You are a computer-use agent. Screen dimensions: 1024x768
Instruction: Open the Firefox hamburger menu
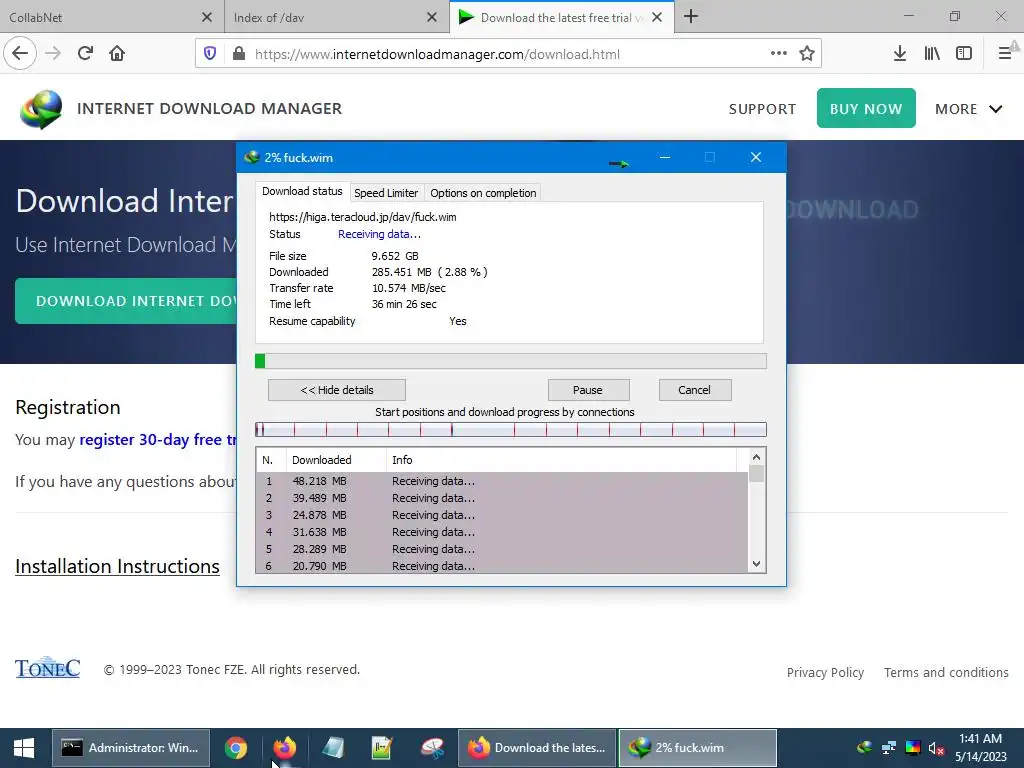coord(1005,54)
